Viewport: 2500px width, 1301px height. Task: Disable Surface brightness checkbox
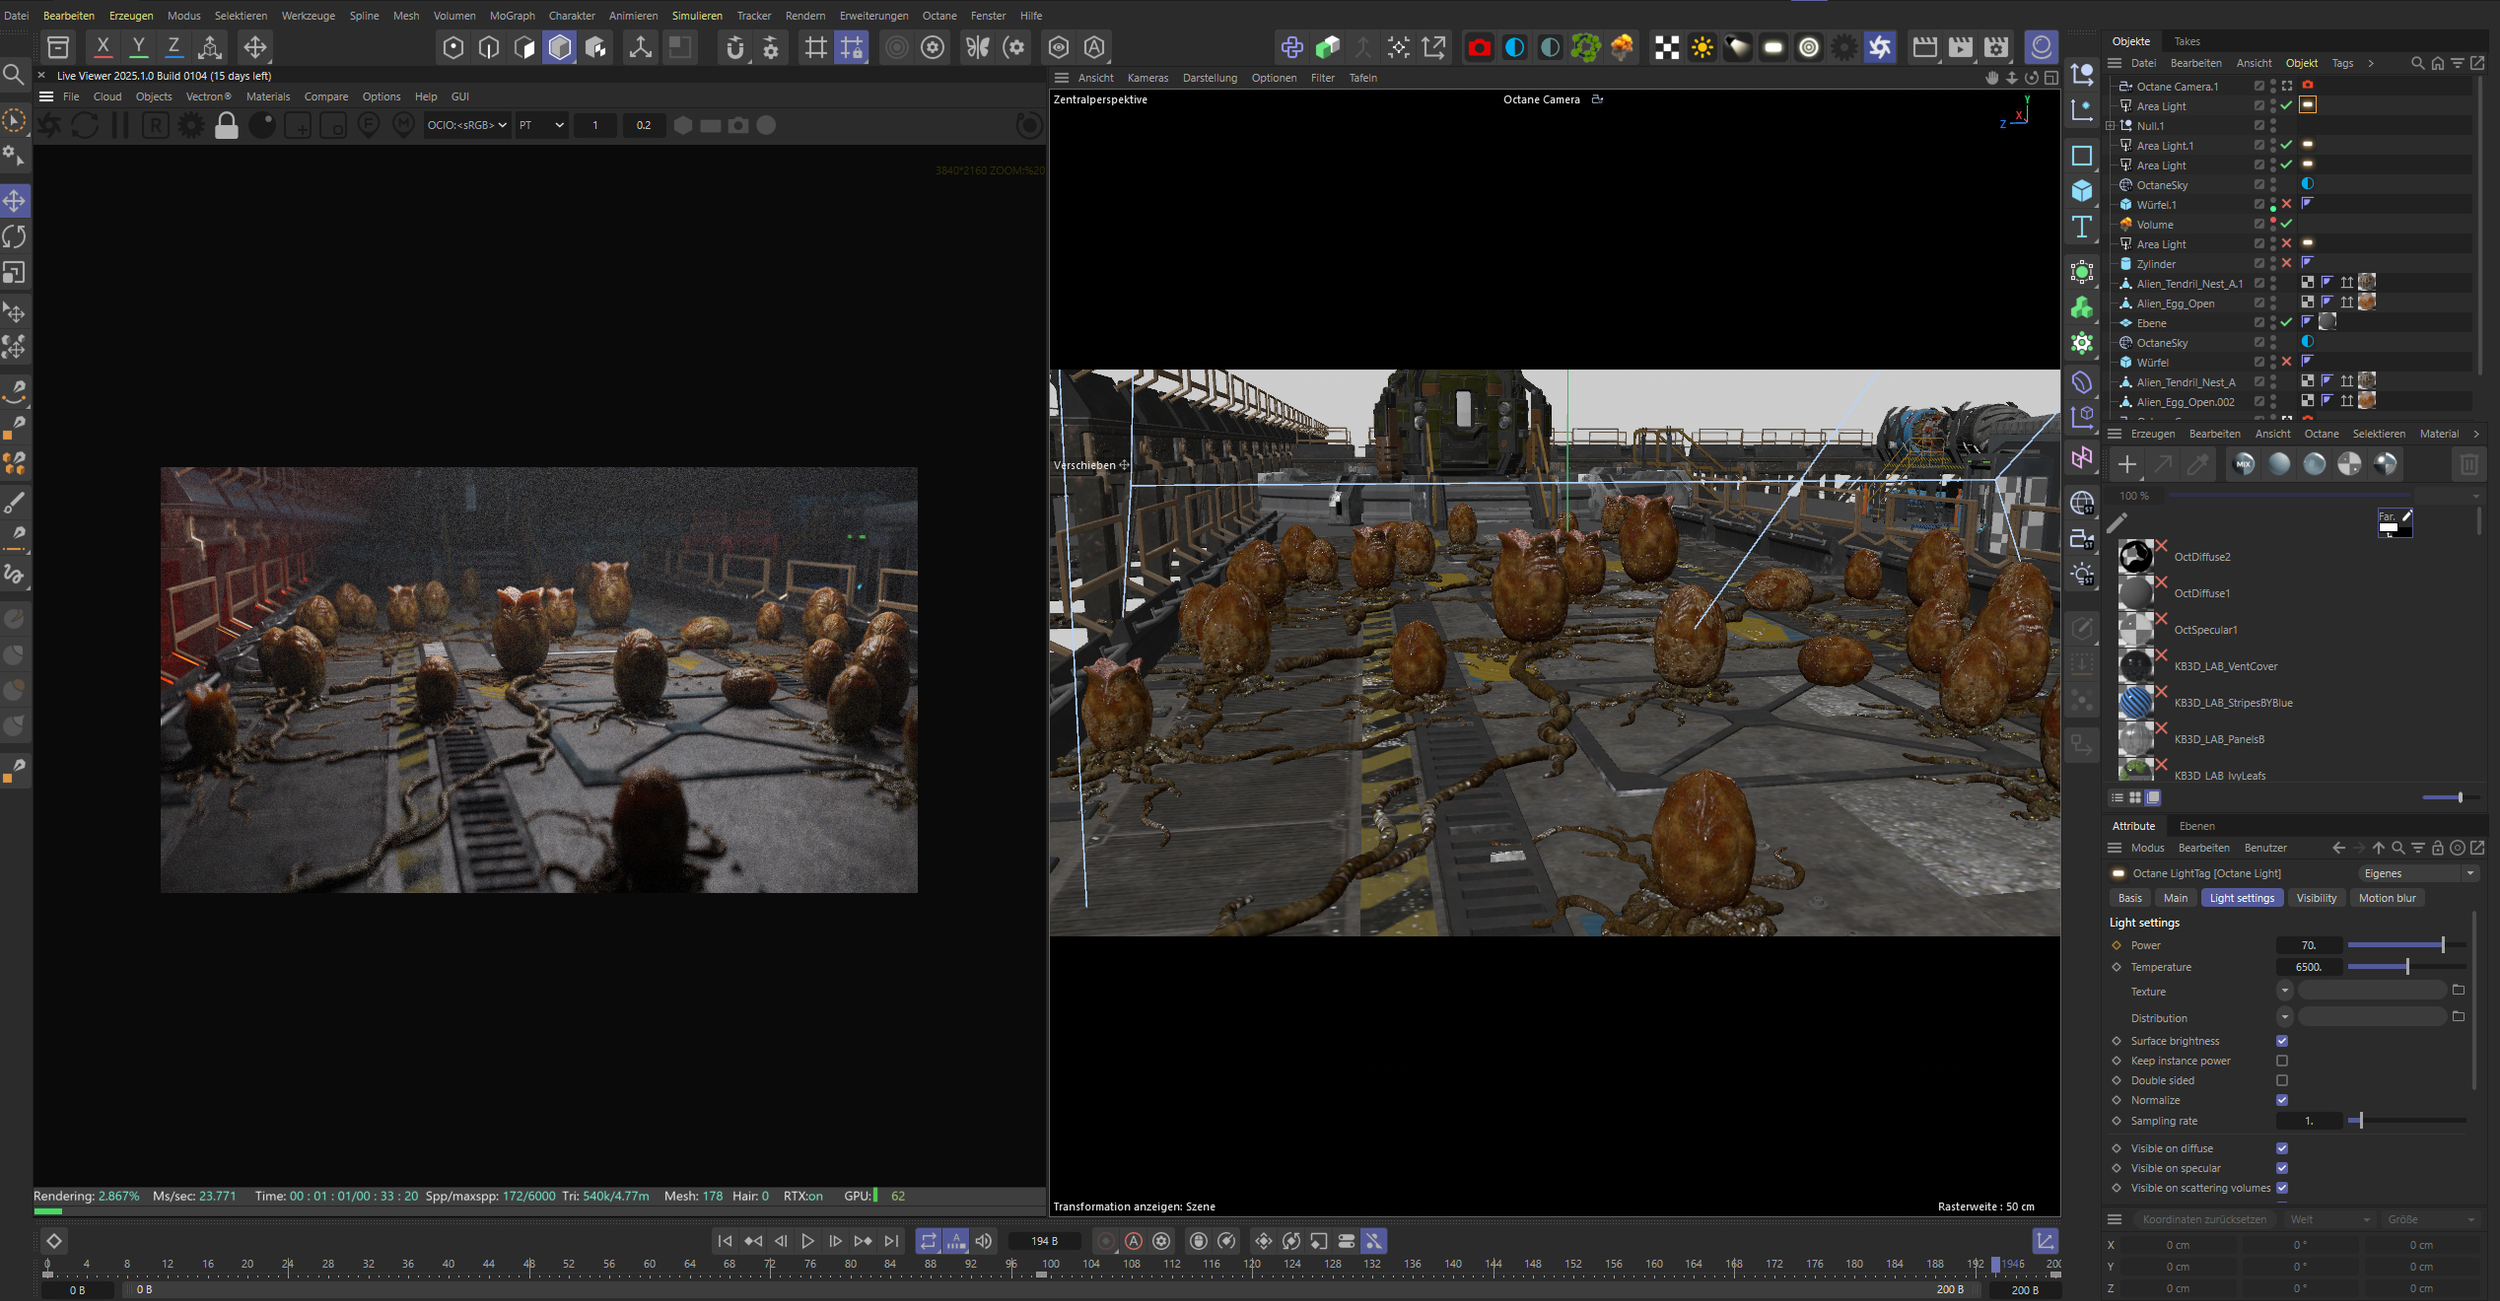[x=2282, y=1041]
